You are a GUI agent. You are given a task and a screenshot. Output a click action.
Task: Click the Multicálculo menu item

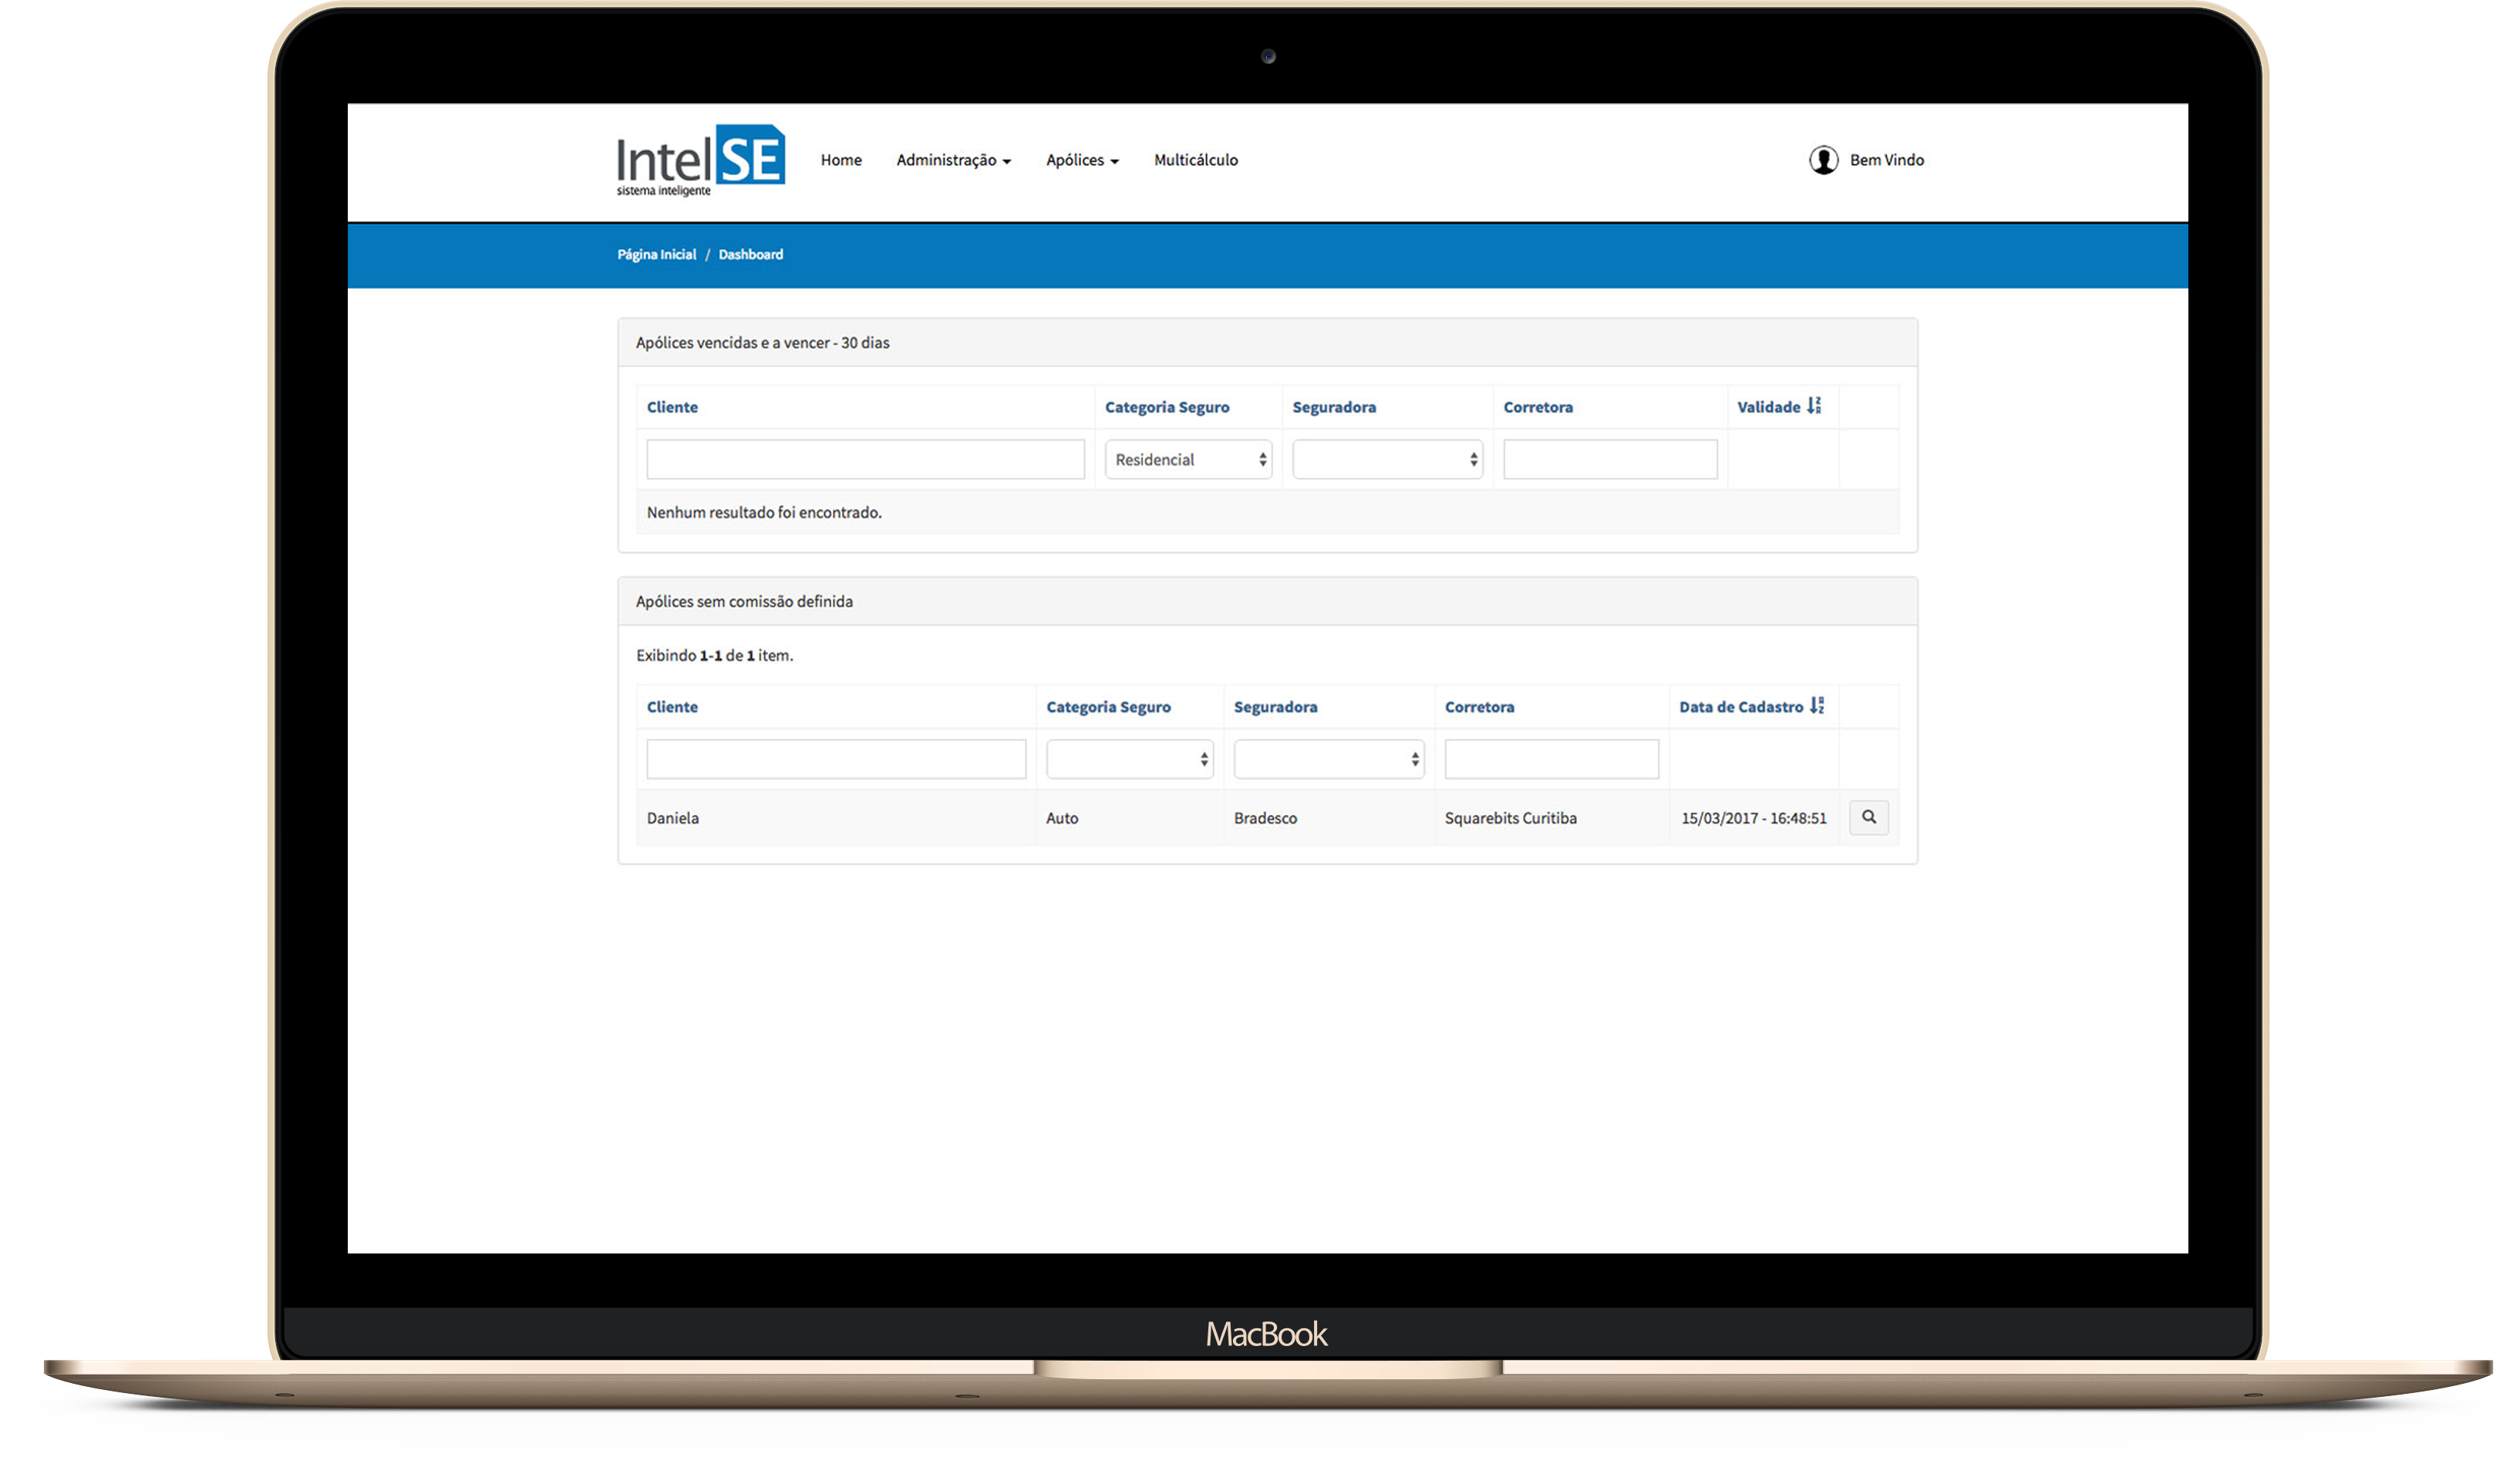click(x=1197, y=158)
